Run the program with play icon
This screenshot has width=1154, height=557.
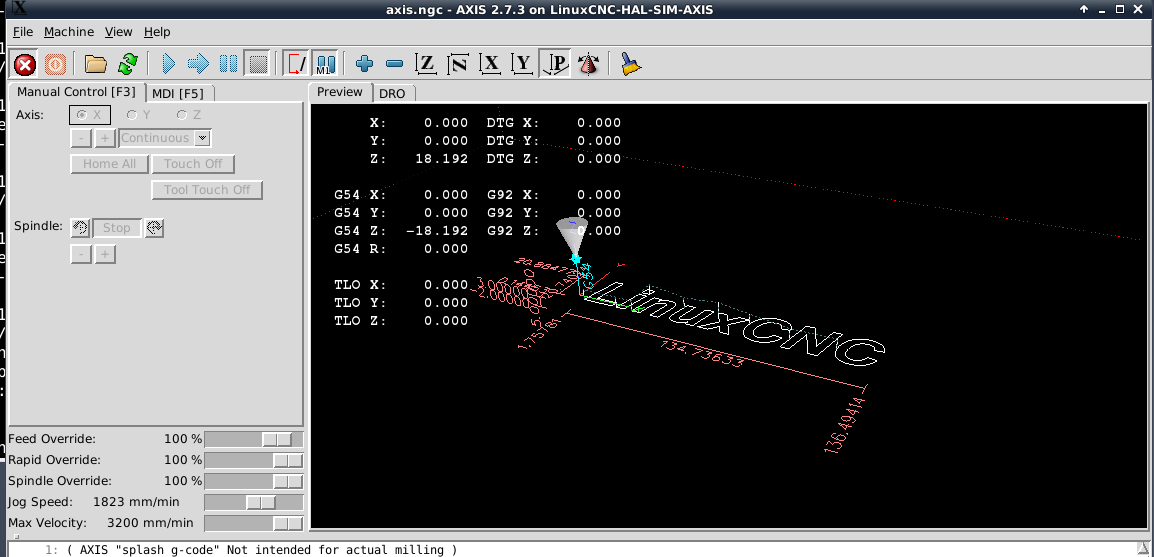[x=169, y=64]
